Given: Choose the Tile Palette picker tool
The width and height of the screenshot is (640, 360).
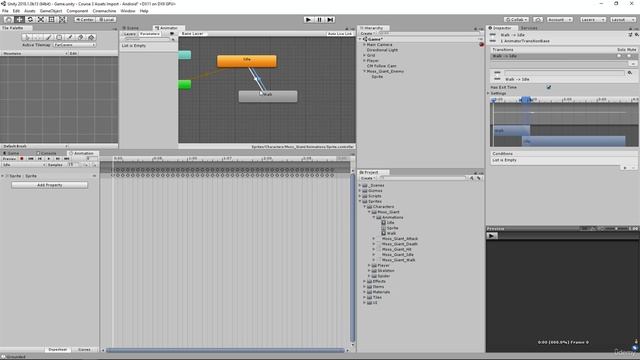Looking at the screenshot, I should coord(70,37).
